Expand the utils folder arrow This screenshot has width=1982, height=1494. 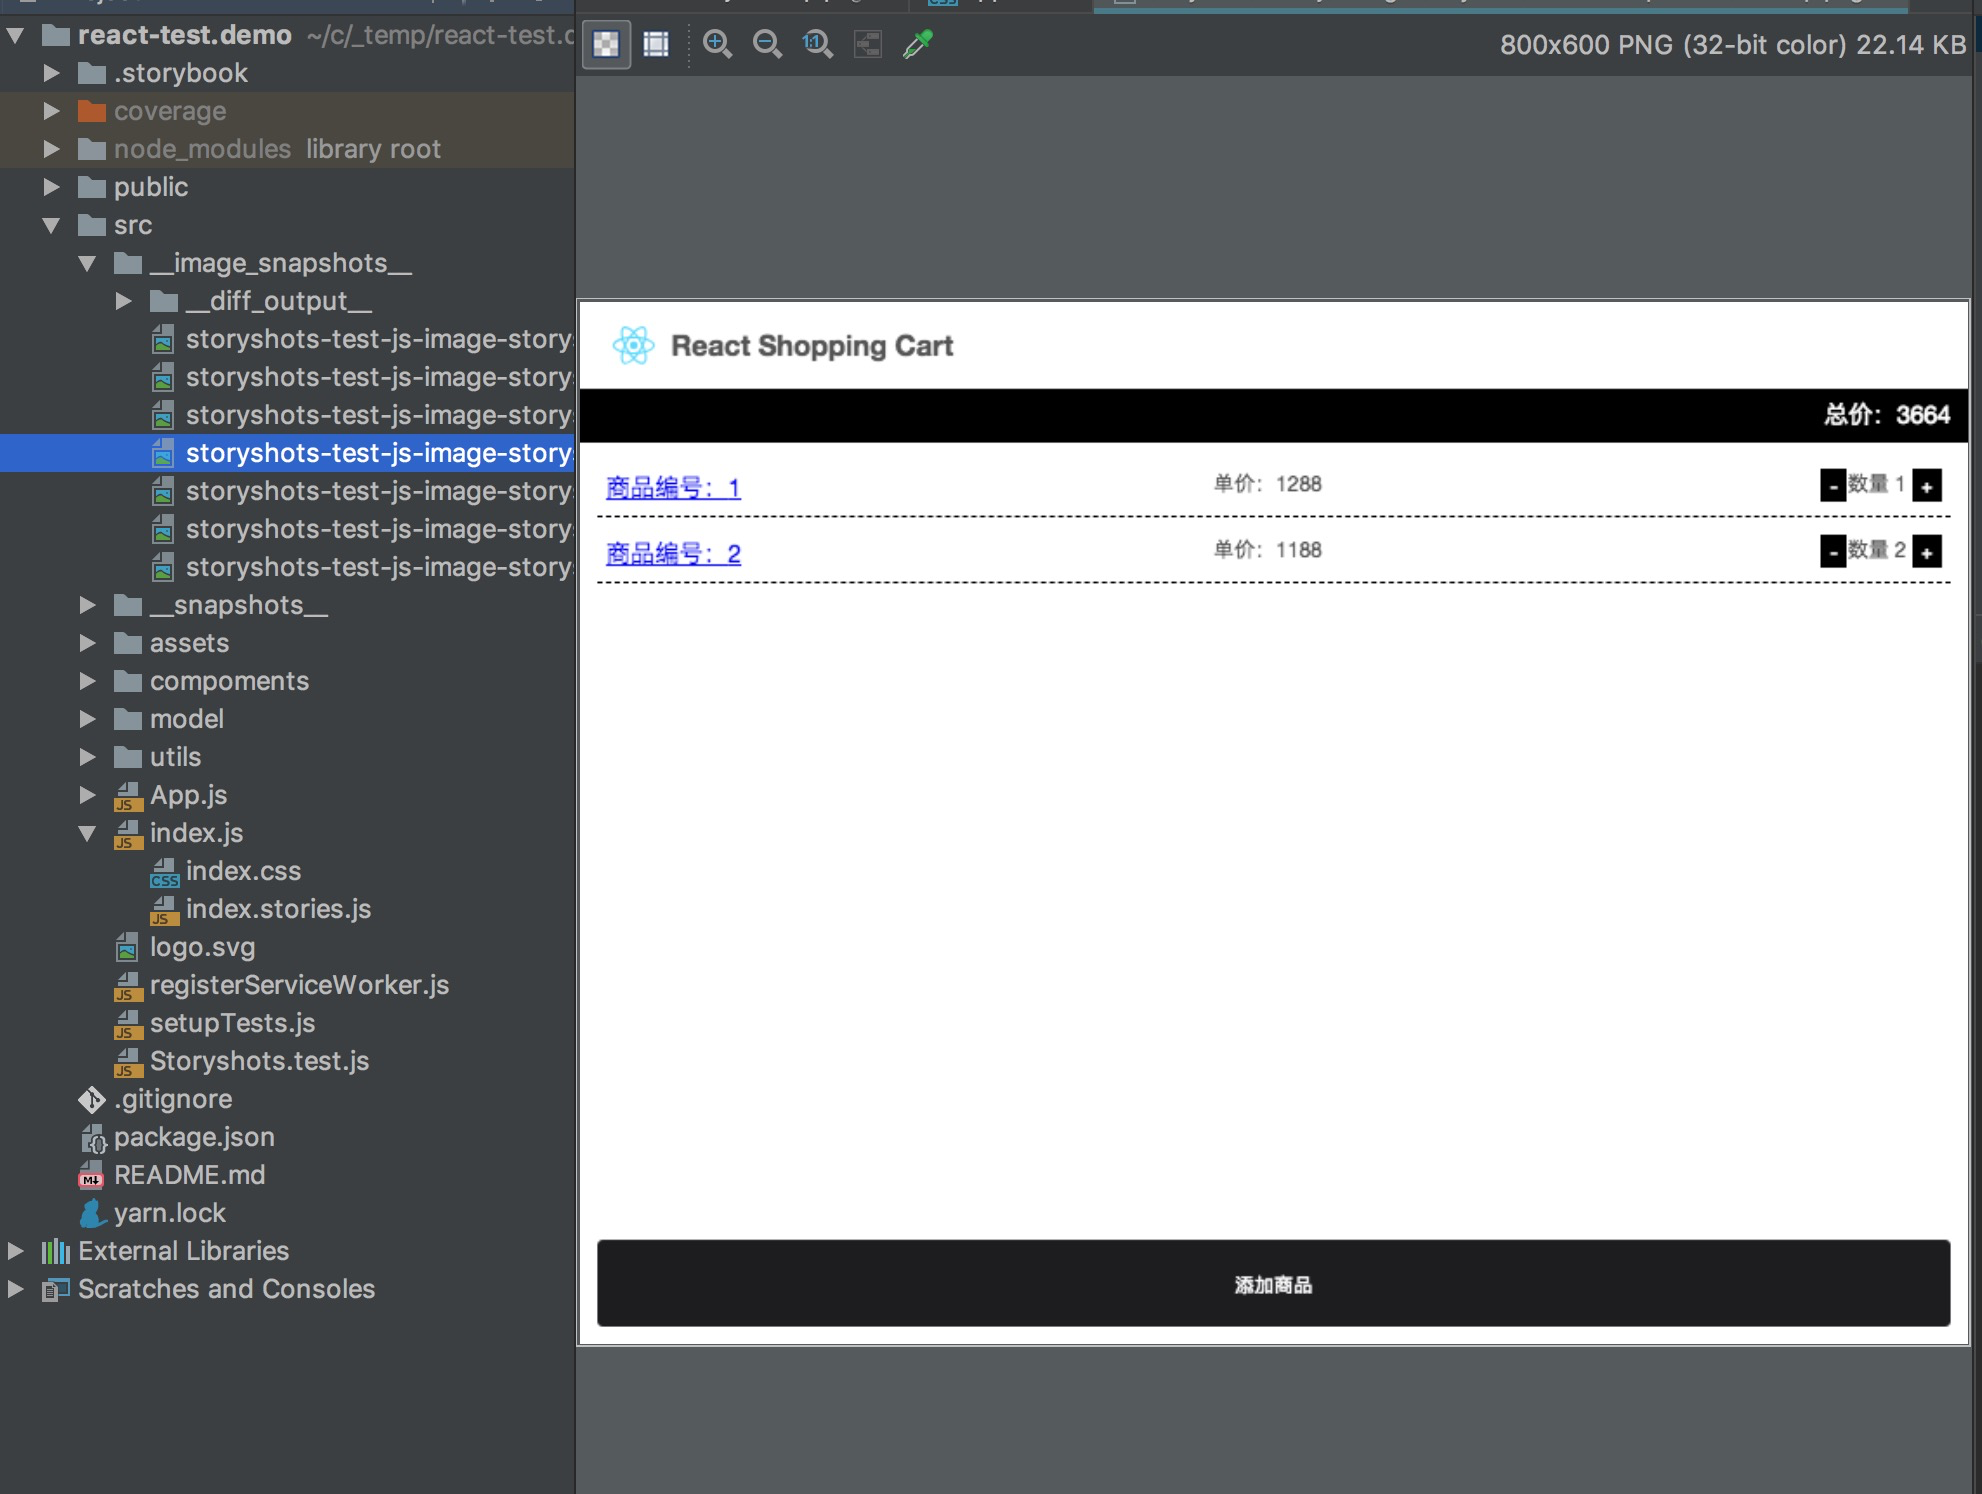(x=87, y=757)
